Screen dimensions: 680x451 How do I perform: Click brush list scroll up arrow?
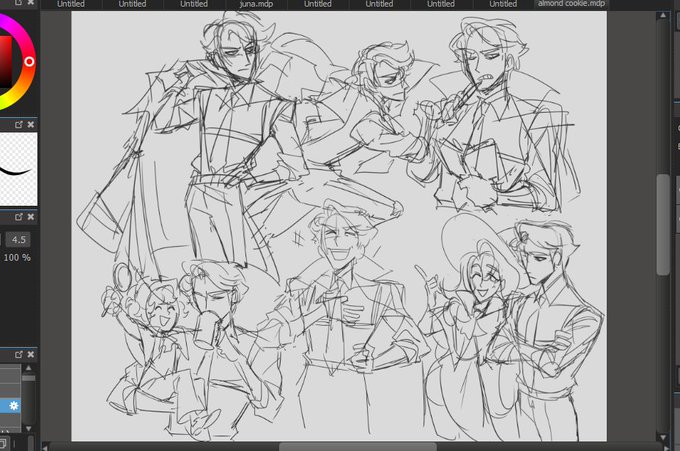tap(28, 368)
